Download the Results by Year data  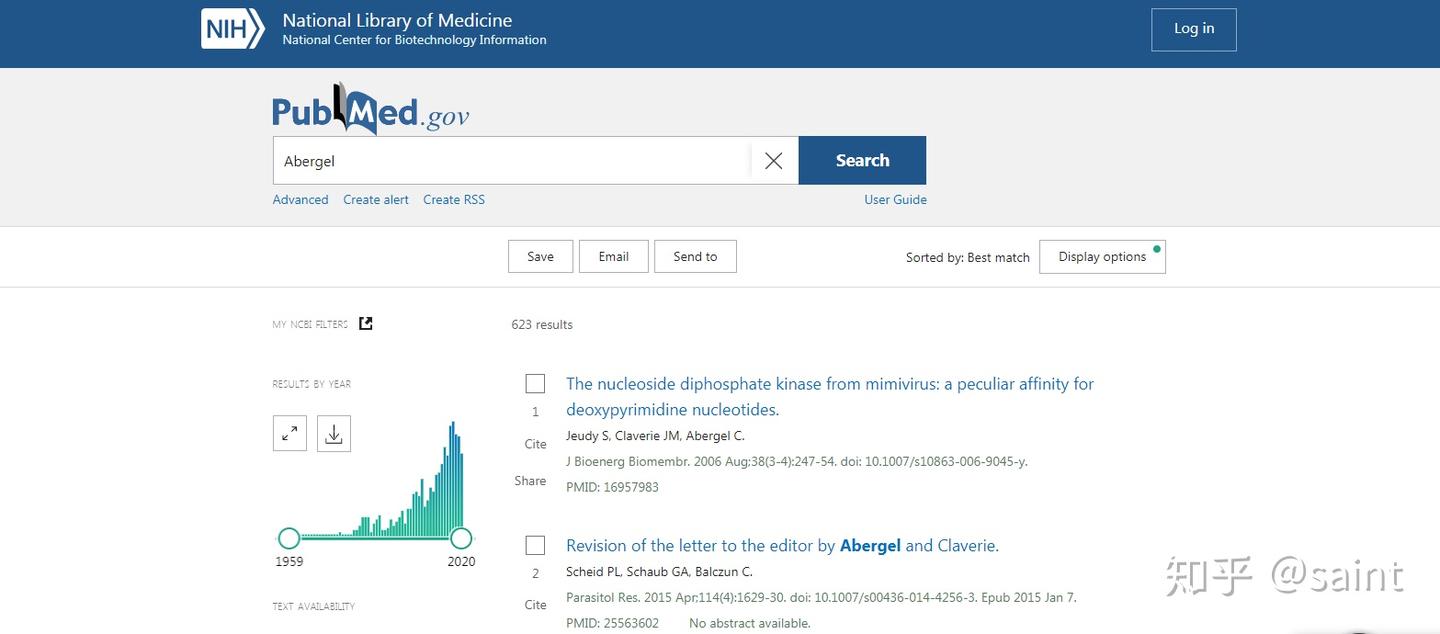[x=334, y=433]
